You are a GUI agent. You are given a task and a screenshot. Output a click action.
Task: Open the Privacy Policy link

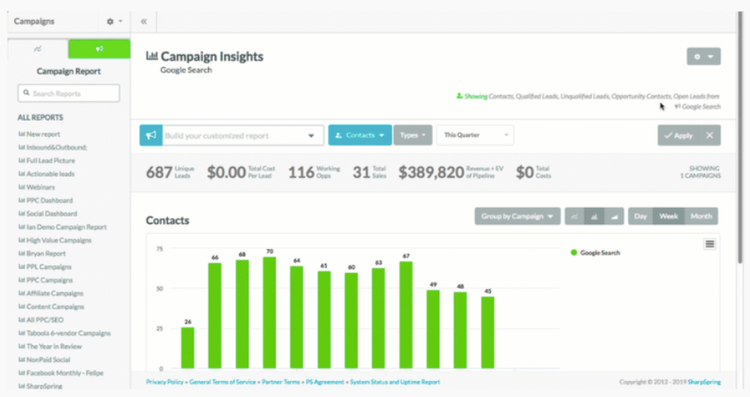point(165,382)
